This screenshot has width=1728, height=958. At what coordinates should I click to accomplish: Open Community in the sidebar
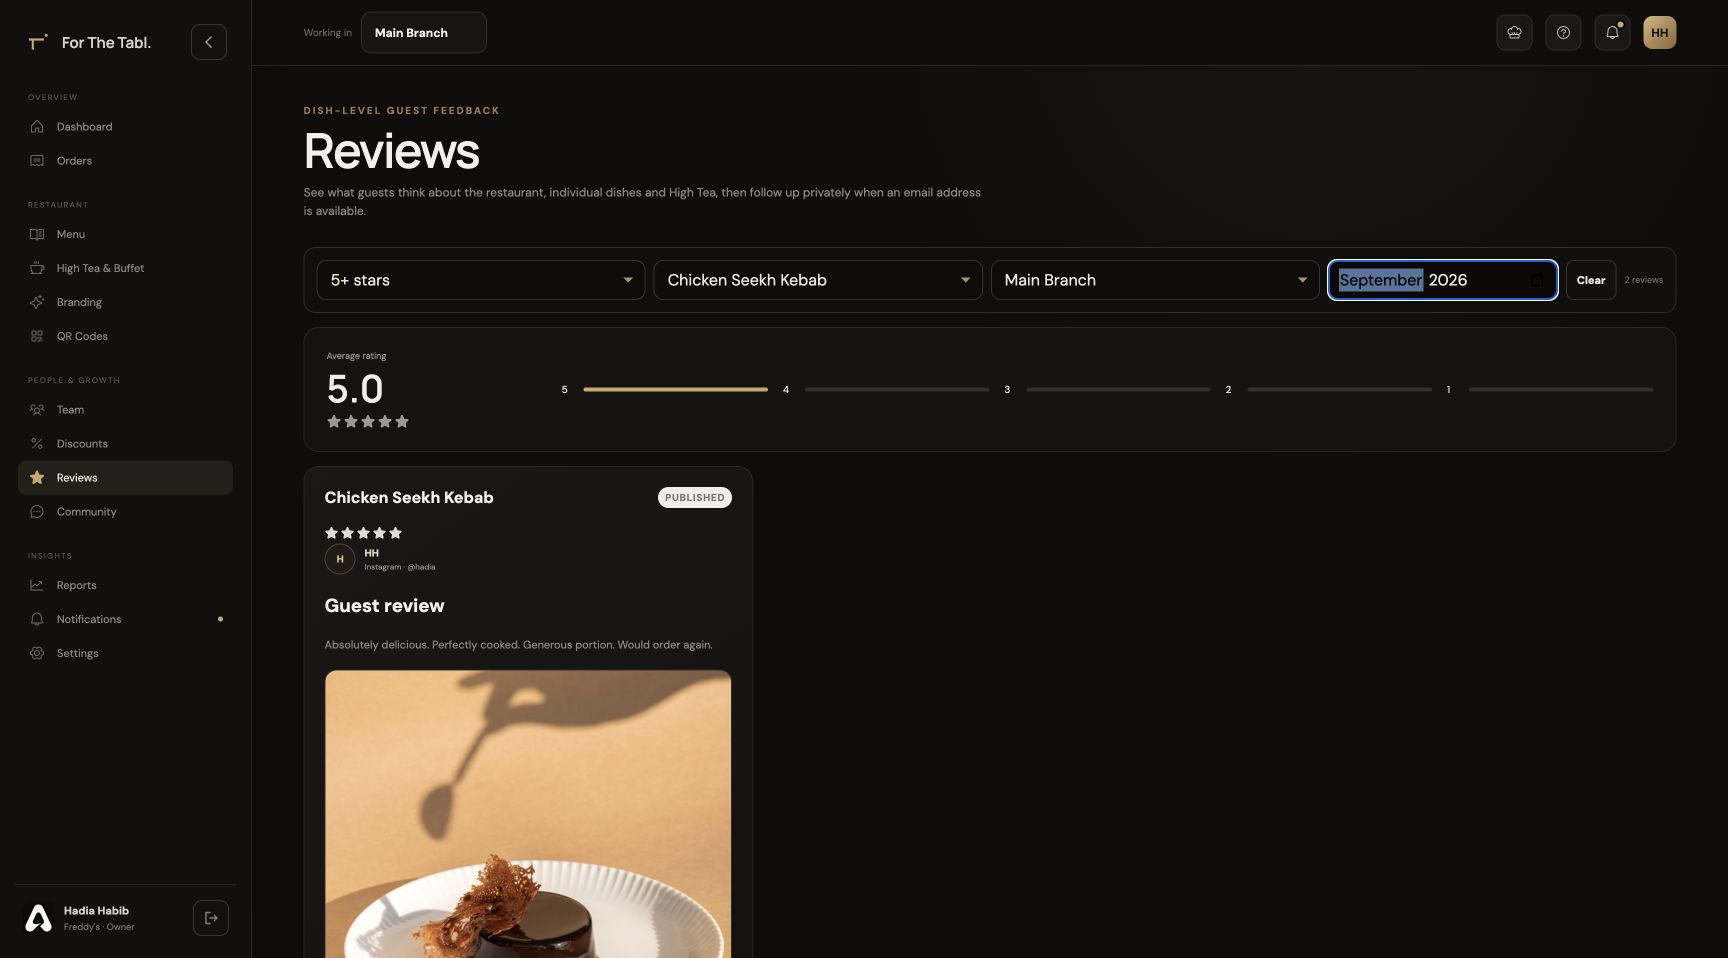pos(125,512)
